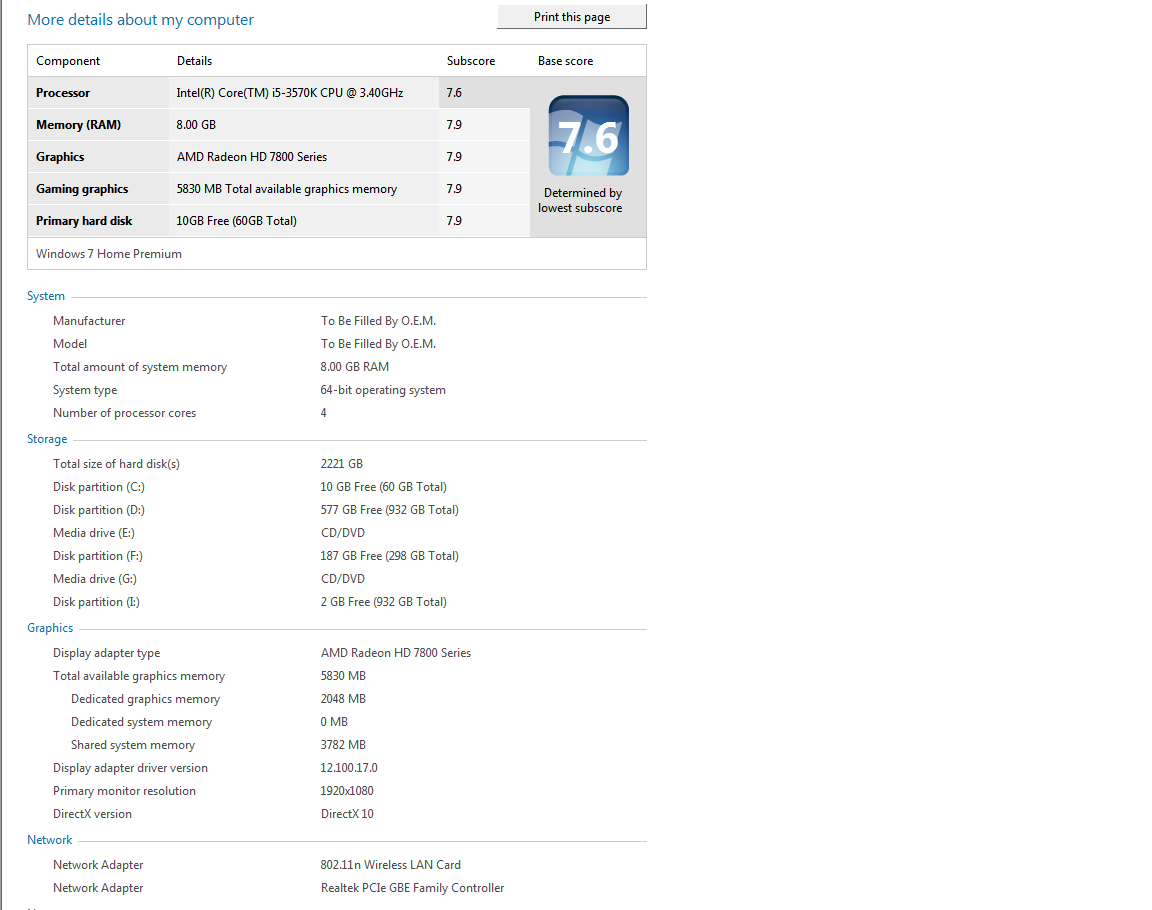Click the Windows 7 Home Premium text
The height and width of the screenshot is (910, 1152).
click(x=109, y=253)
